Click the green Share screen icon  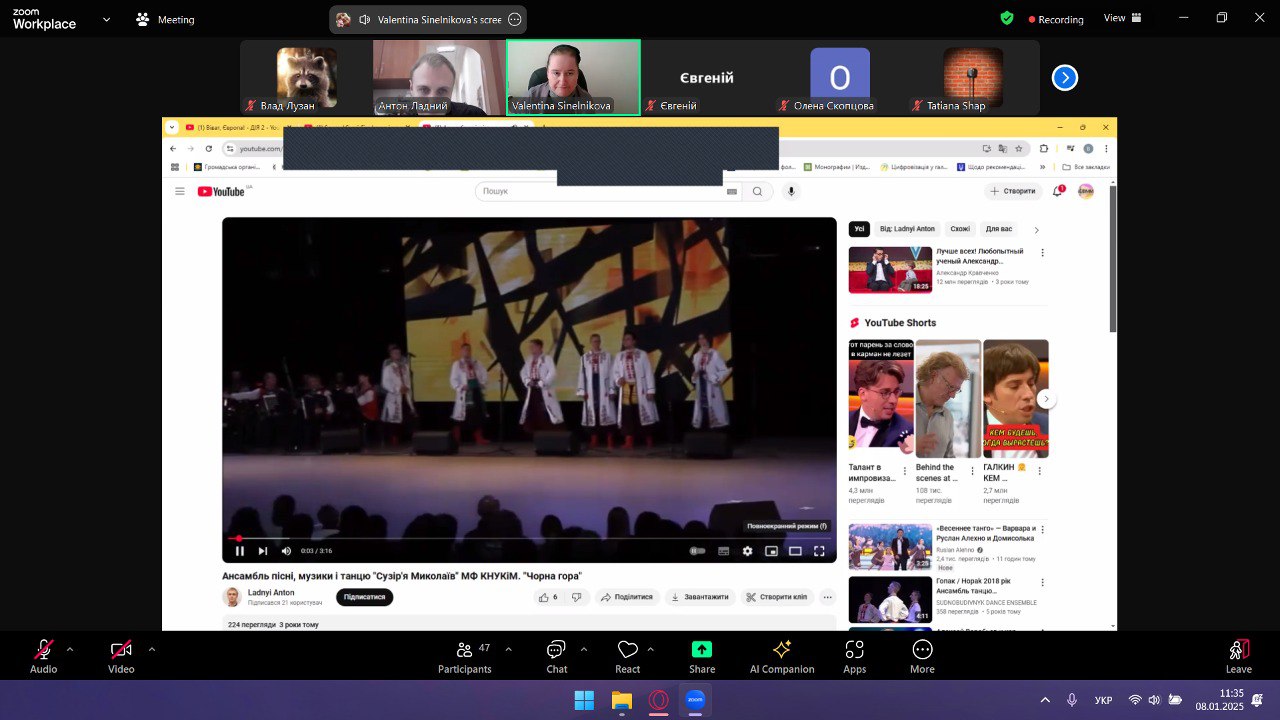[x=702, y=657]
